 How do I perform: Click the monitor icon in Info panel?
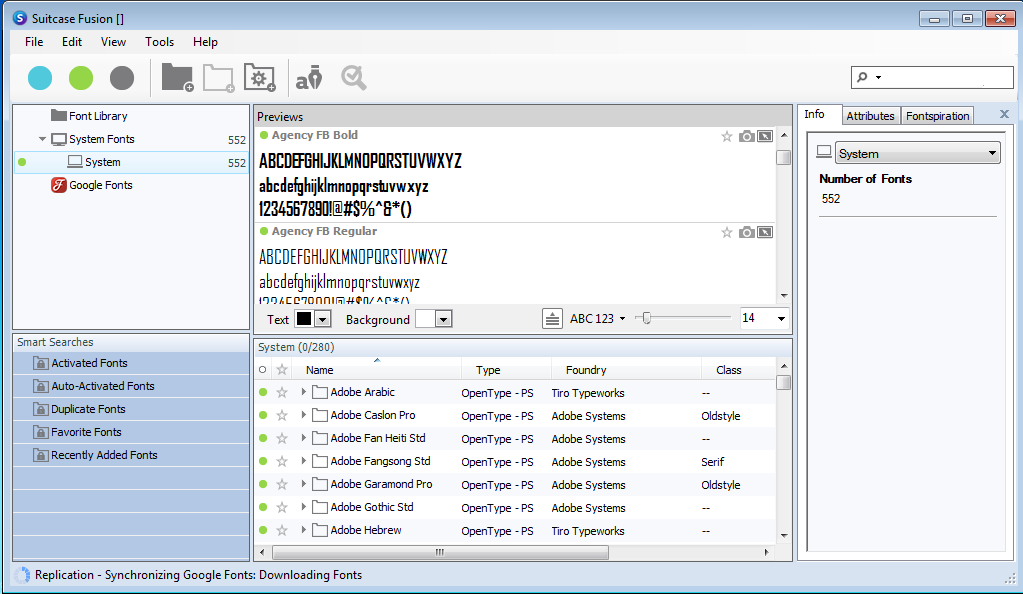click(x=824, y=151)
